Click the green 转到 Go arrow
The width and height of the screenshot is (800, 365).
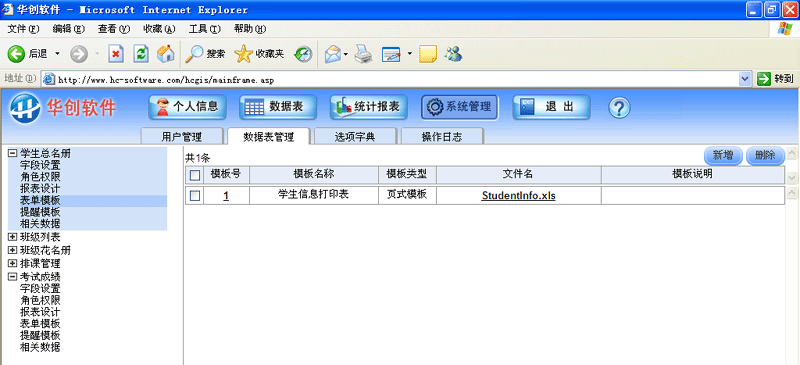763,79
